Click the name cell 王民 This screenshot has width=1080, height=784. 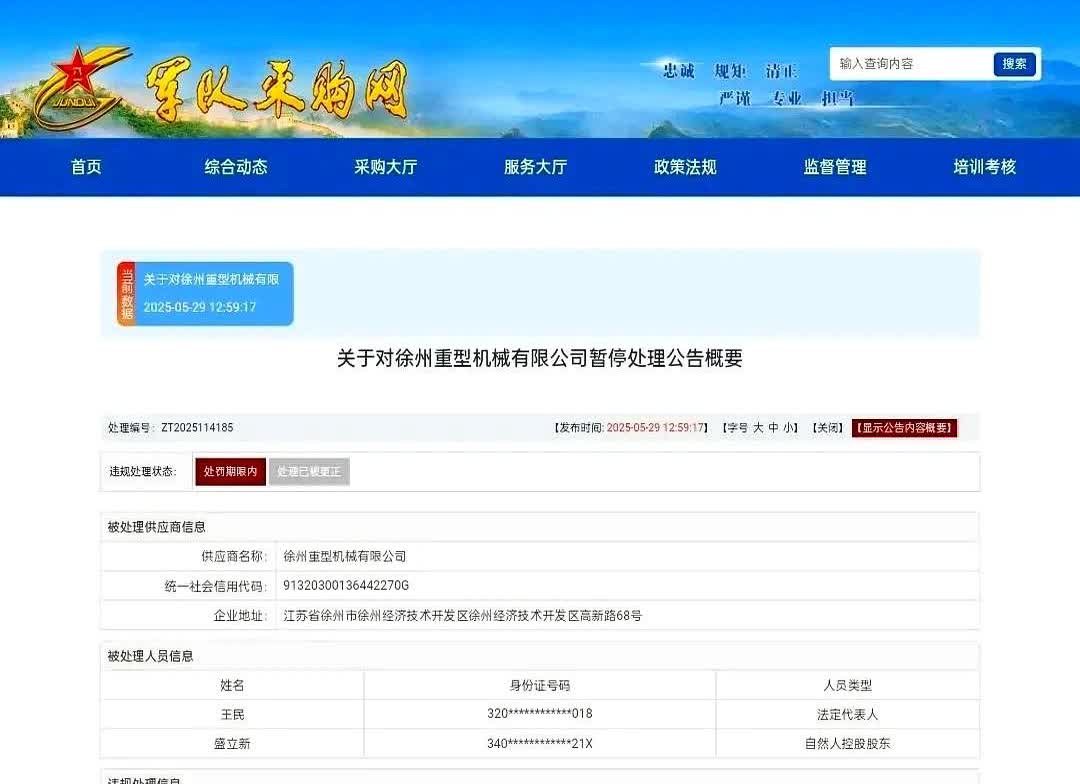(x=232, y=715)
